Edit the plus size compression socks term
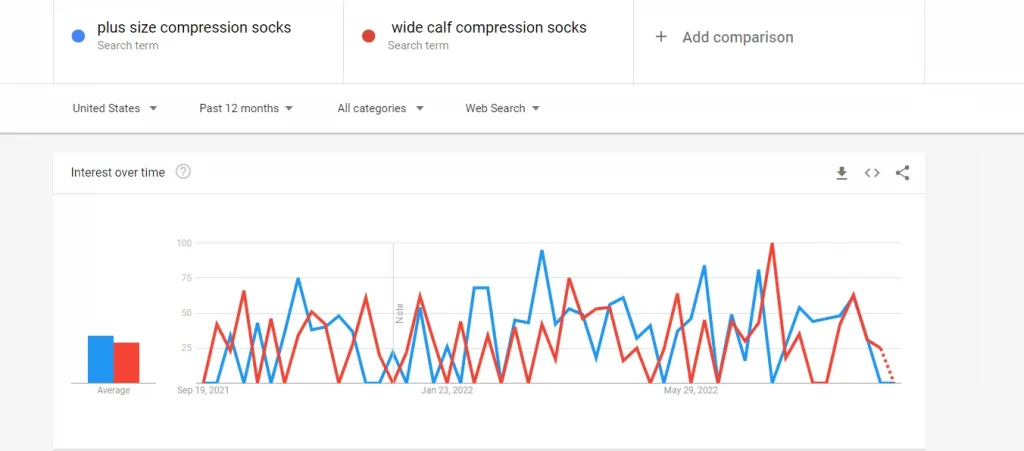This screenshot has height=451, width=1024. click(194, 27)
